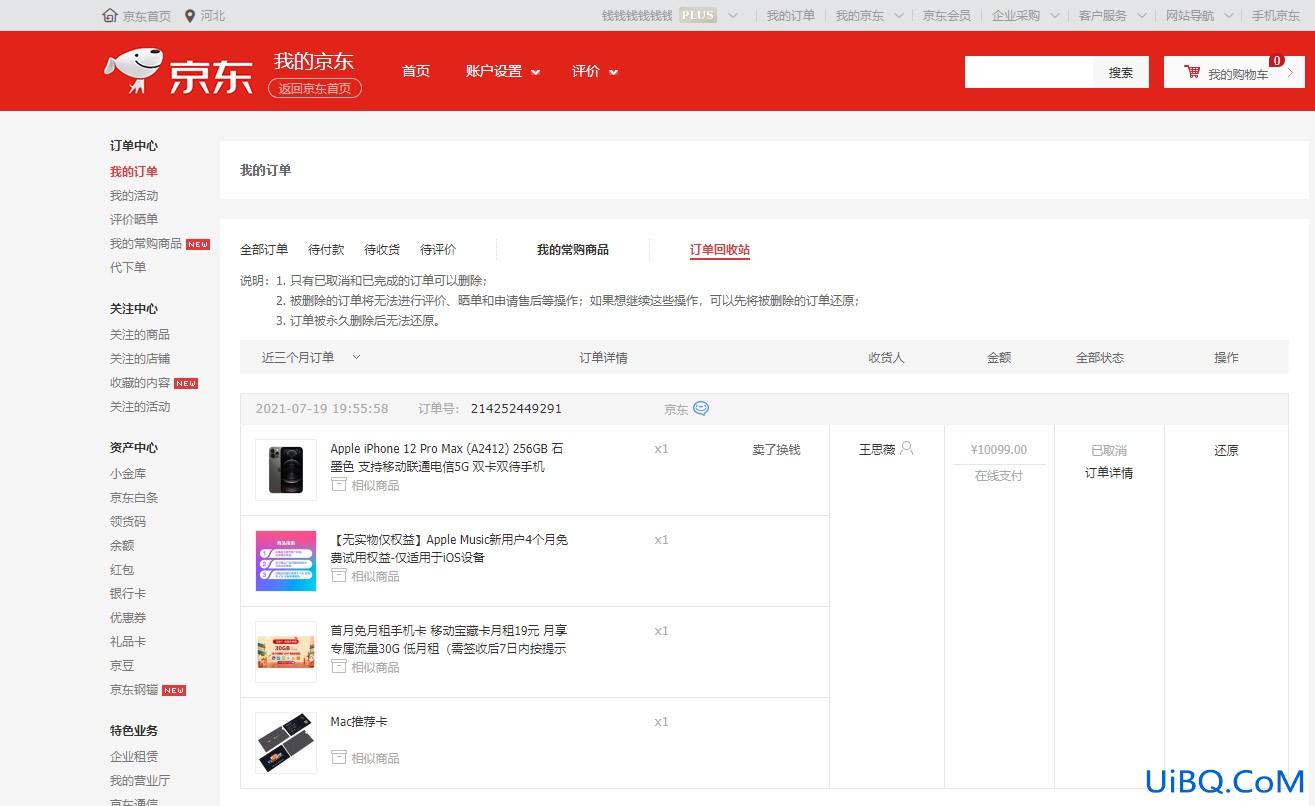The image size is (1315, 806).
Task: Click the 卖了换钱 link
Action: coord(776,449)
